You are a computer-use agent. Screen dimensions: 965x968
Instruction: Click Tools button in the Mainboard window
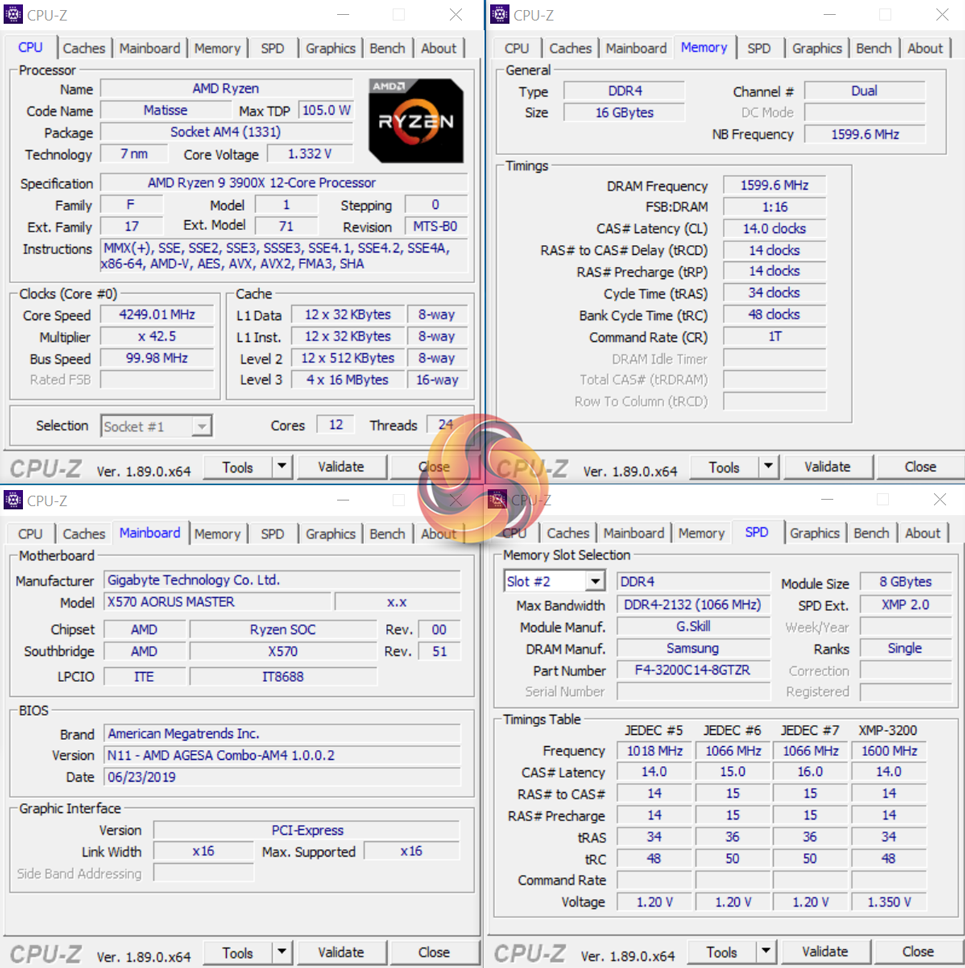[x=238, y=953]
